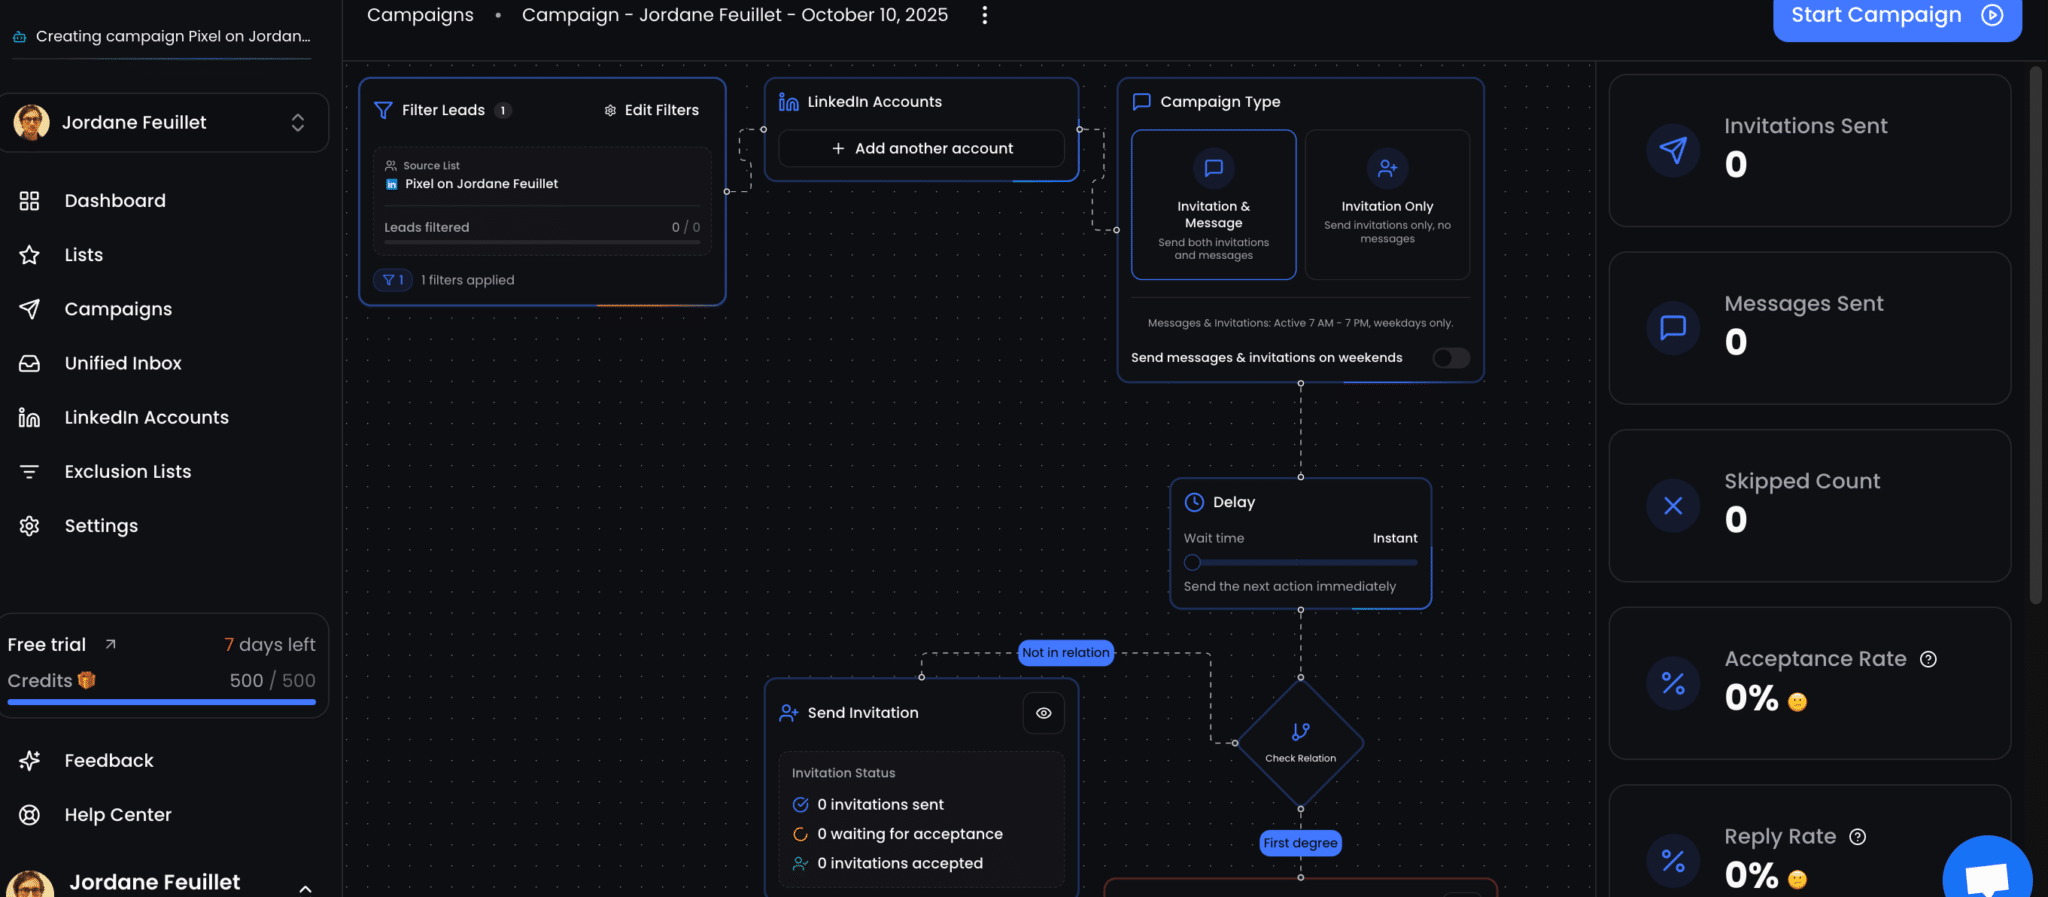Click the Filter Leads funnel icon
The image size is (2048, 897).
[383, 110]
